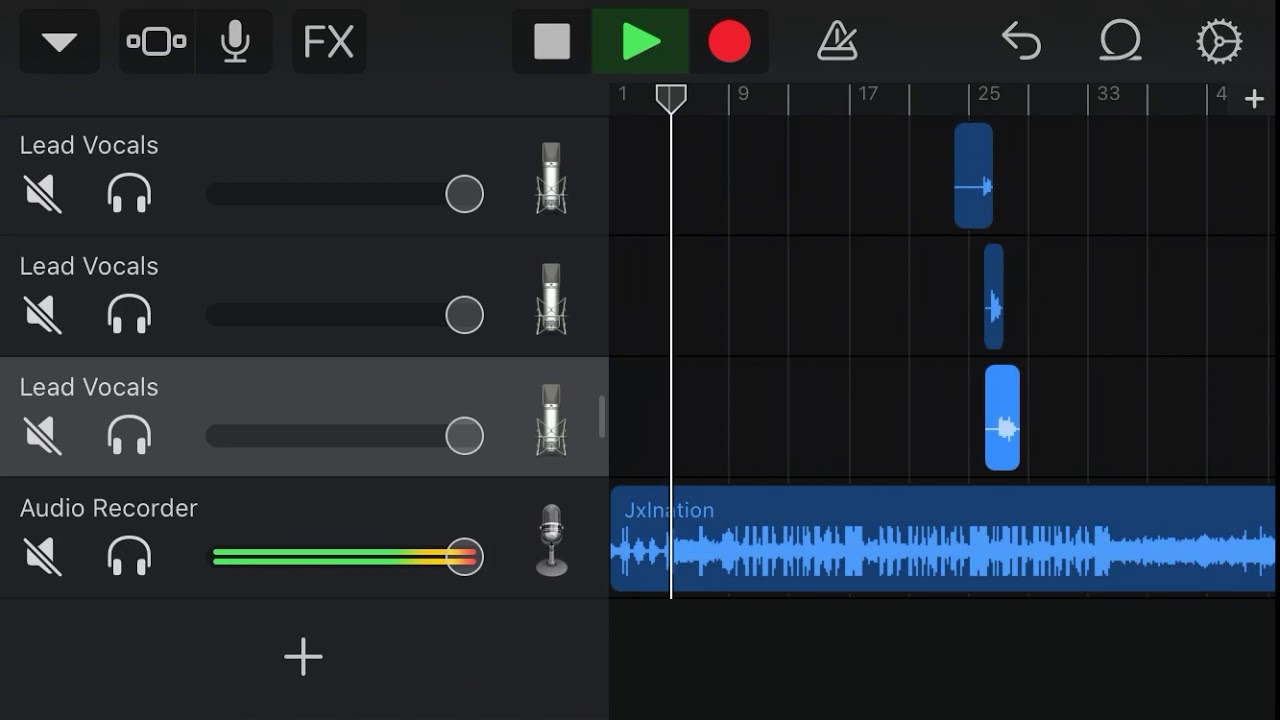Screen dimensions: 1280x720
Task: Select the audio region on the first Lead Vocals track
Action: (x=973, y=176)
